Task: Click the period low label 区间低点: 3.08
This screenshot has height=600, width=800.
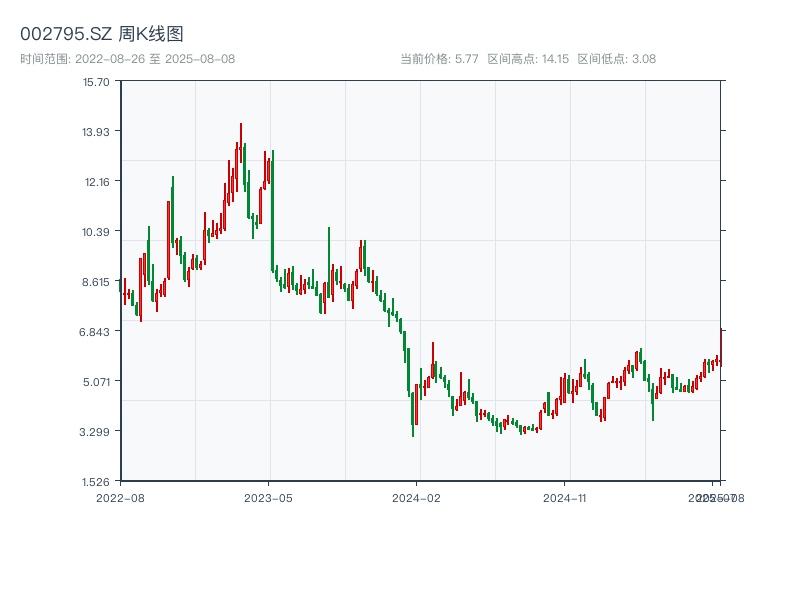Action: click(x=617, y=59)
